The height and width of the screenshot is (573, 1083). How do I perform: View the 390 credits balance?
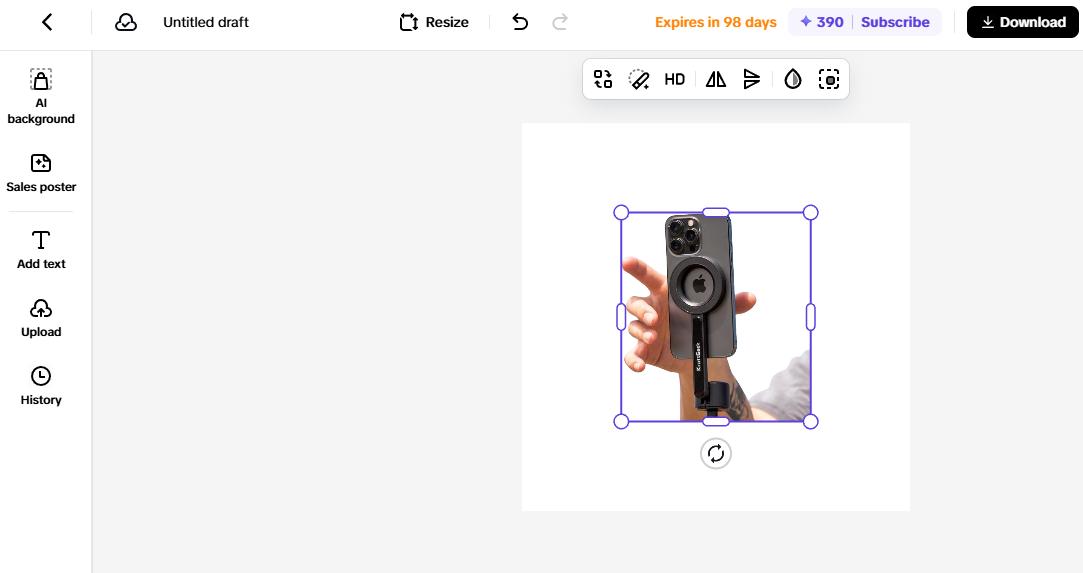point(822,22)
